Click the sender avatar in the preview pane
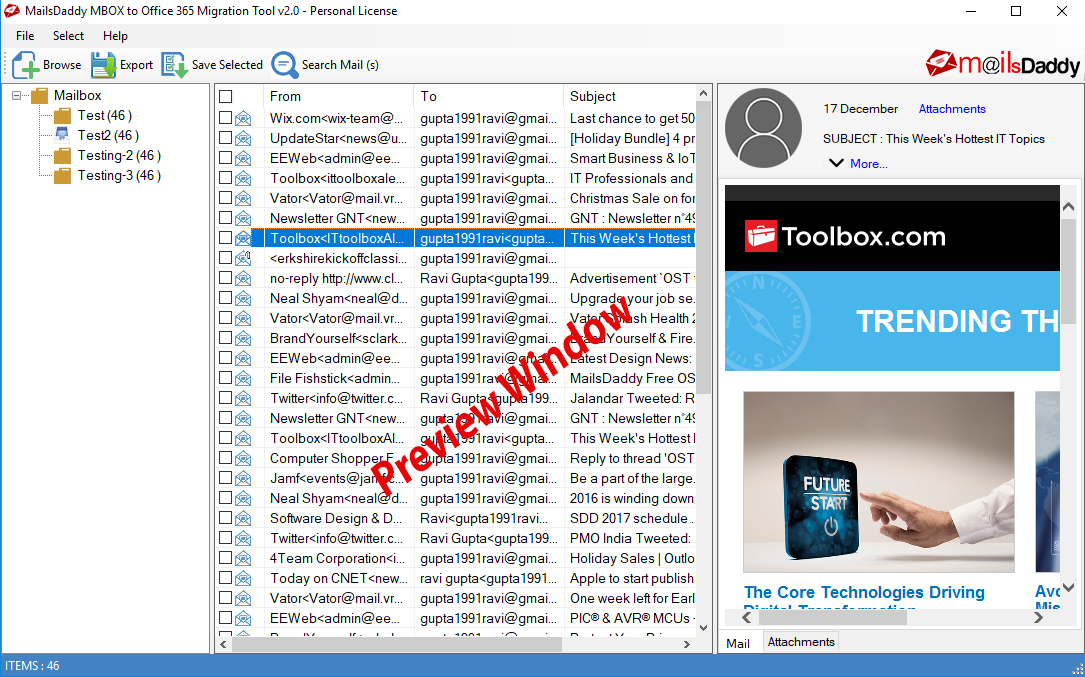Image resolution: width=1085 pixels, height=677 pixels. [763, 128]
